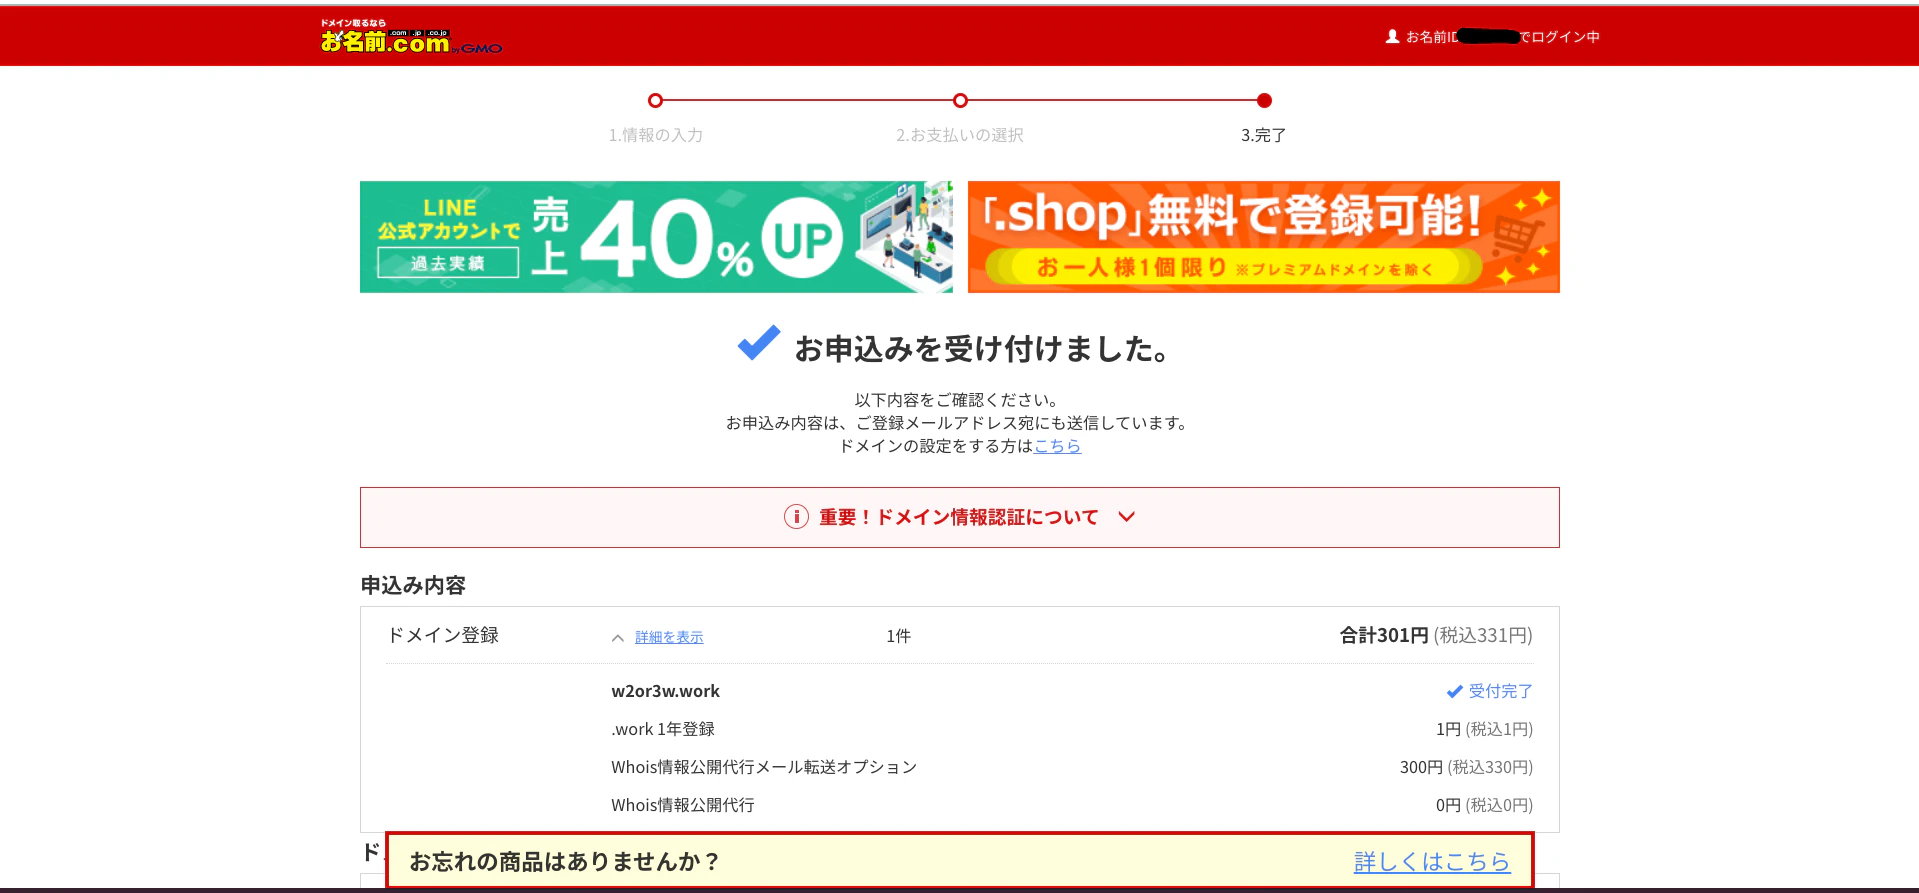Click the user account icon in header

pyautogui.click(x=1392, y=36)
